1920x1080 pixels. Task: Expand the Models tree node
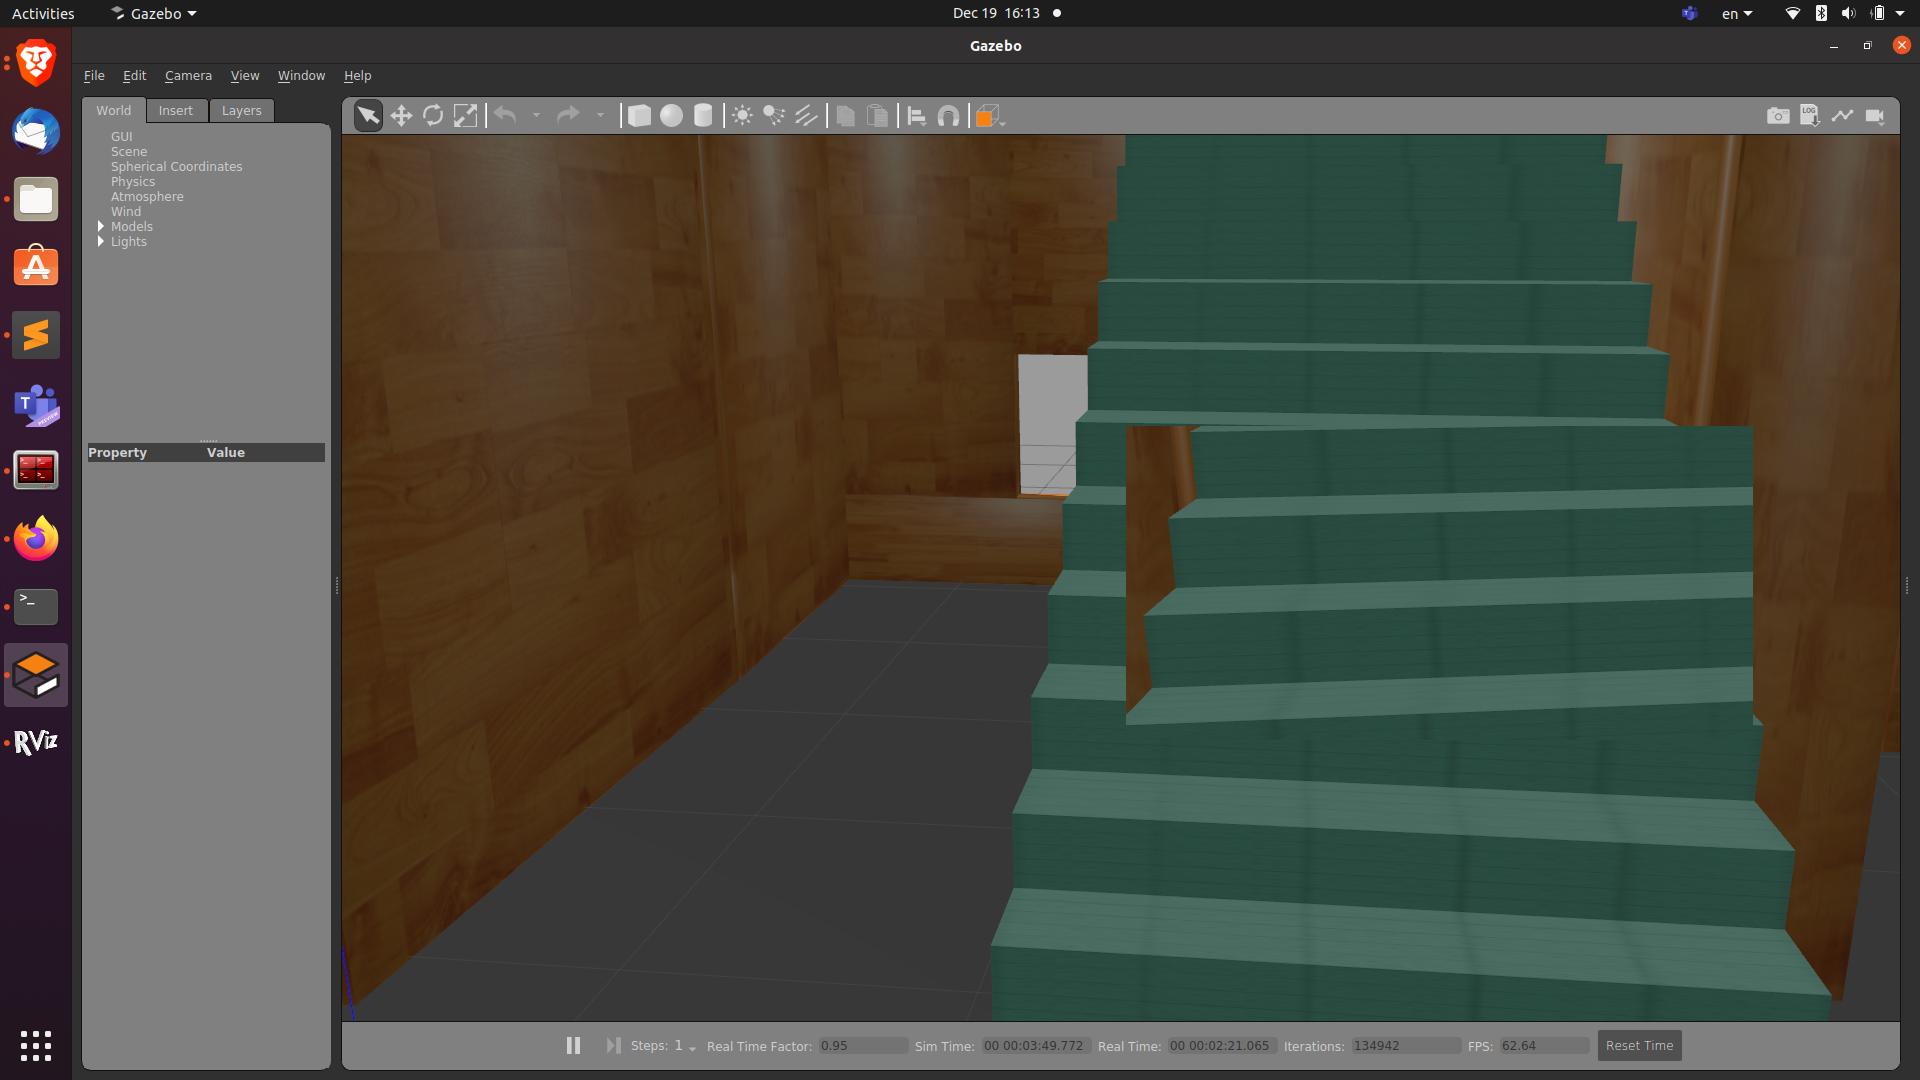click(x=101, y=226)
